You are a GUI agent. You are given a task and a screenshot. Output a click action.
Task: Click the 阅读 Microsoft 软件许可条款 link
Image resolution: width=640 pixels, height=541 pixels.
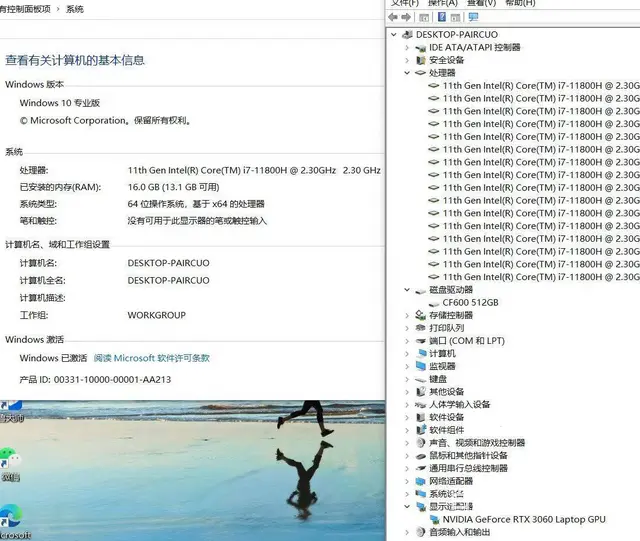151,358
